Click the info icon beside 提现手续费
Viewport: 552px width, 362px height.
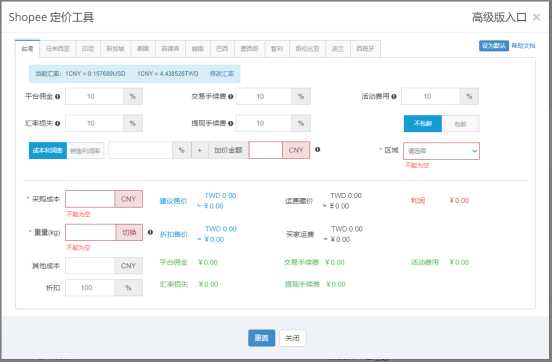(x=231, y=124)
